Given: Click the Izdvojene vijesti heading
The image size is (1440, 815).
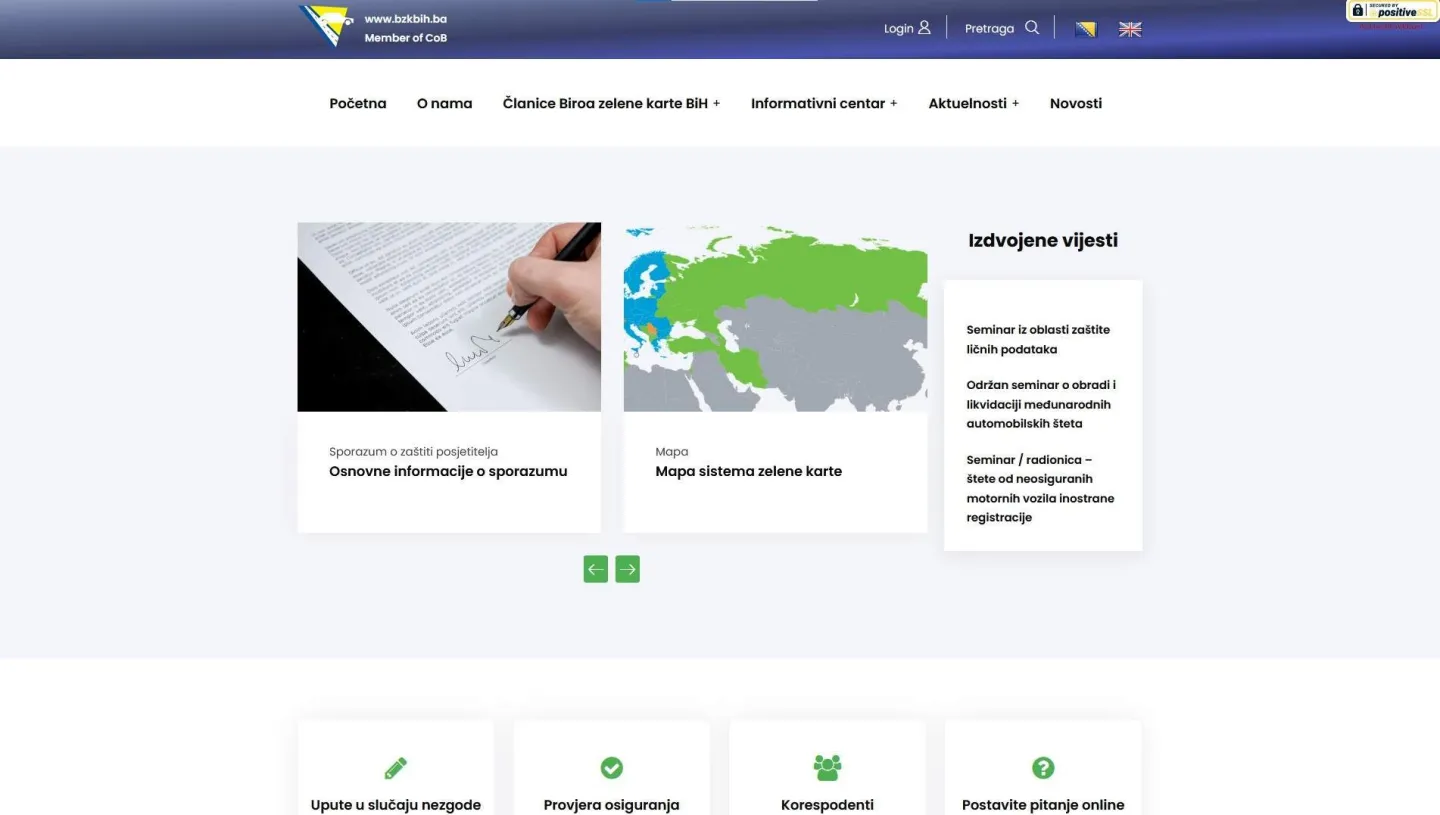Looking at the screenshot, I should (1043, 240).
